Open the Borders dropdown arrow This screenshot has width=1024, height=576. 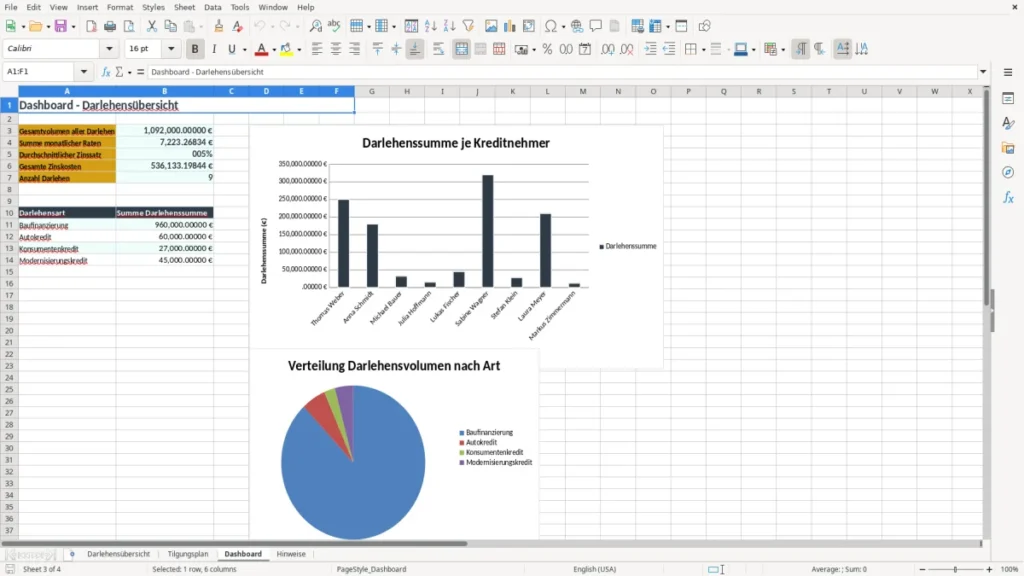[703, 50]
